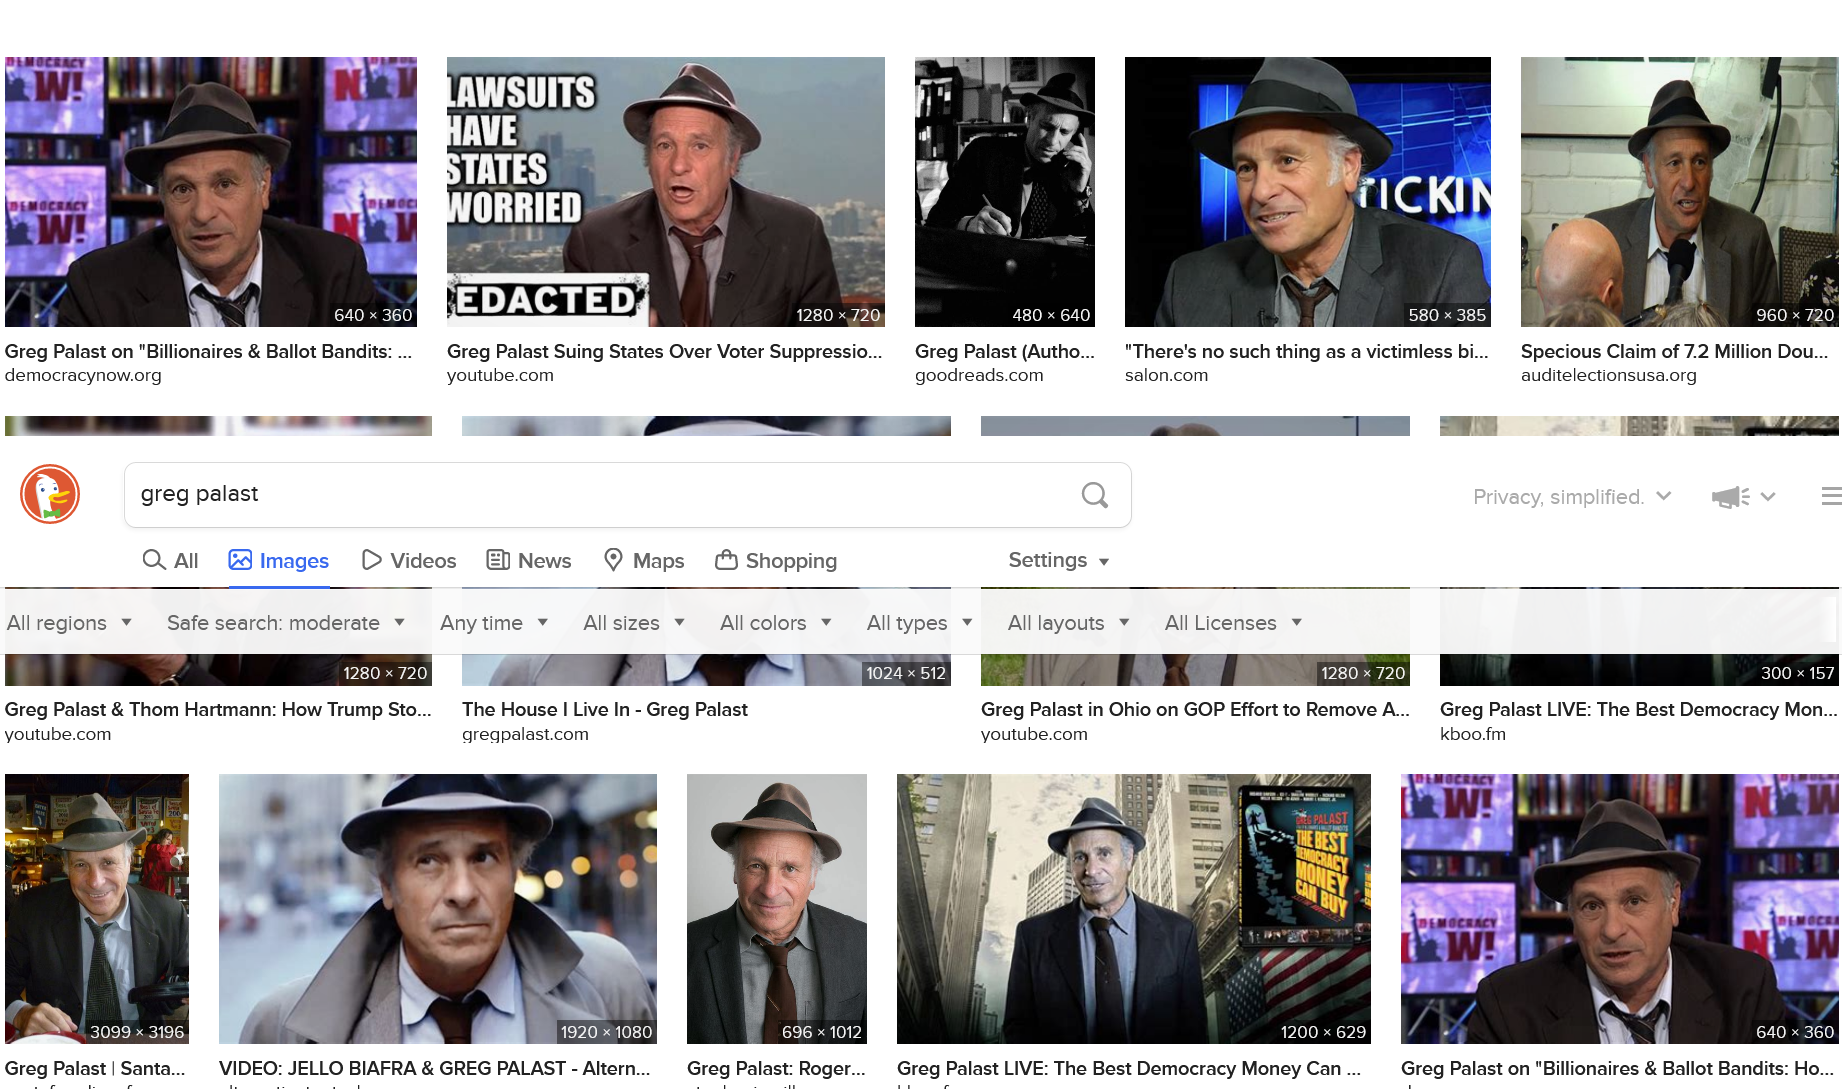Switch to the Shopping tab

776,560
